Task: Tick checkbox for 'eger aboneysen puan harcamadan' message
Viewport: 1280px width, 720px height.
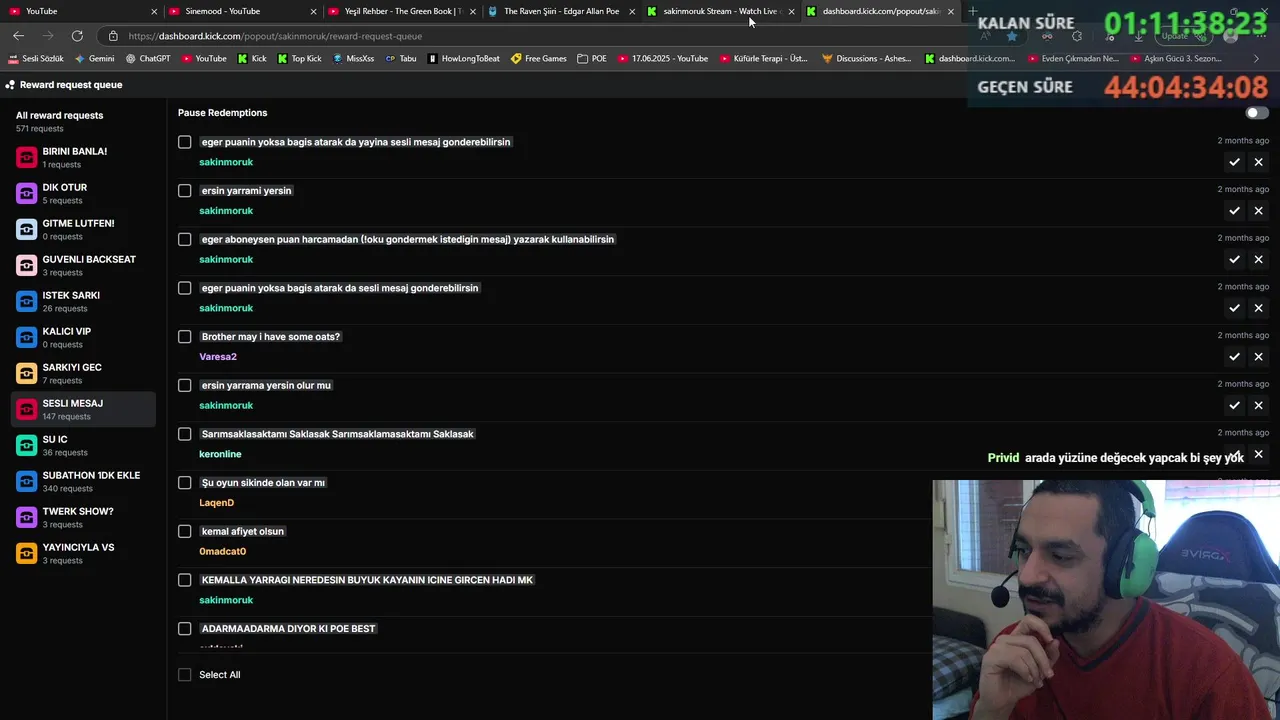Action: click(184, 239)
